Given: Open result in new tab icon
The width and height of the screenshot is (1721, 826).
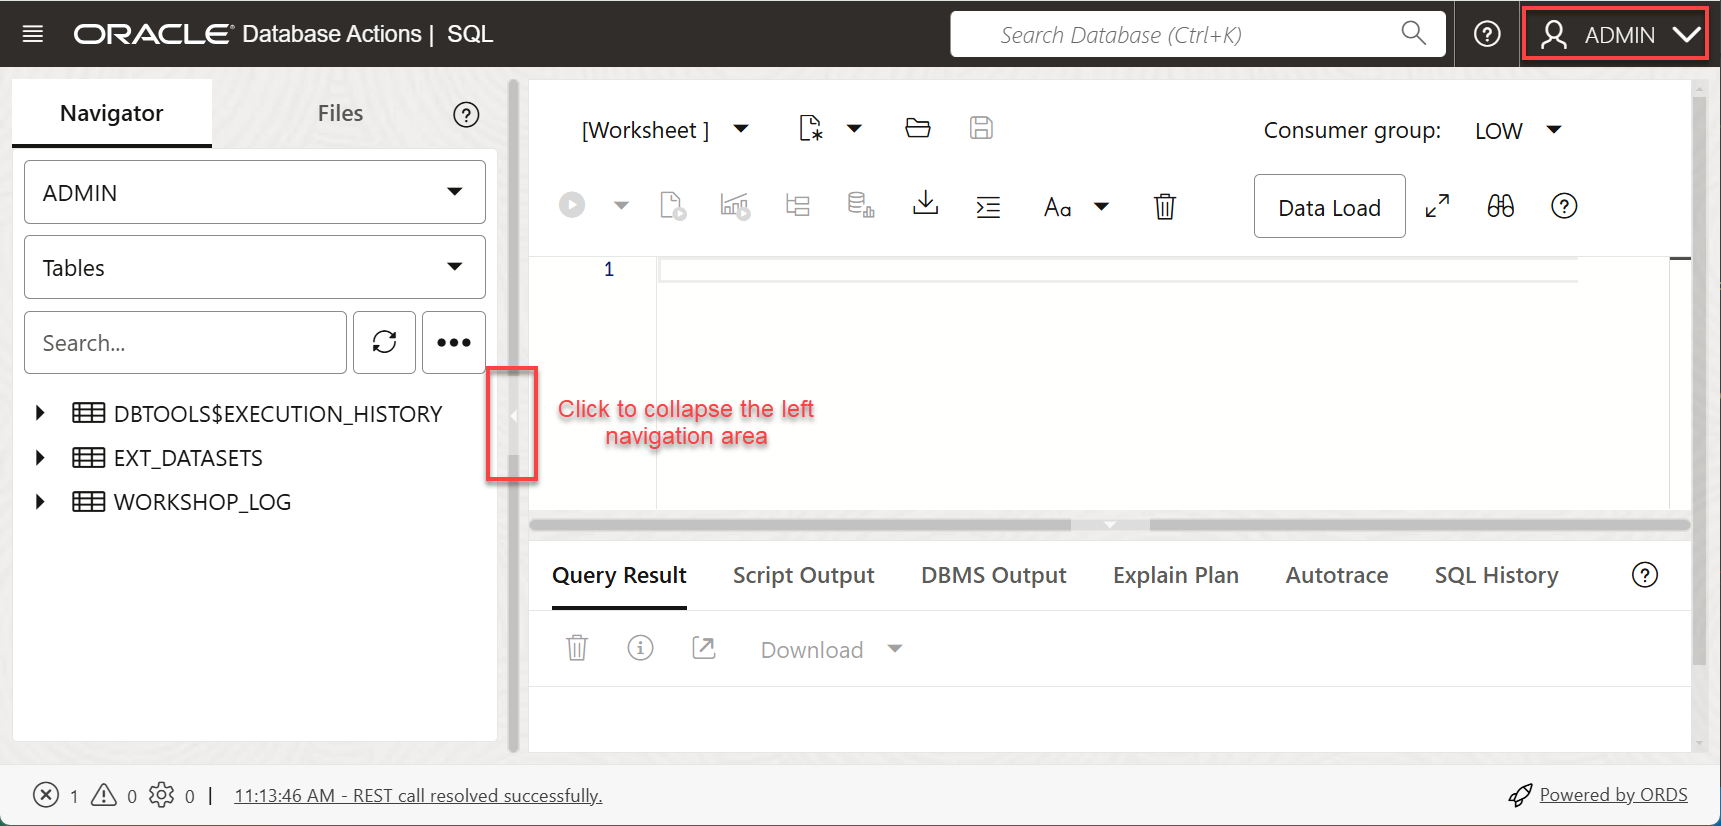Looking at the screenshot, I should click(x=704, y=648).
